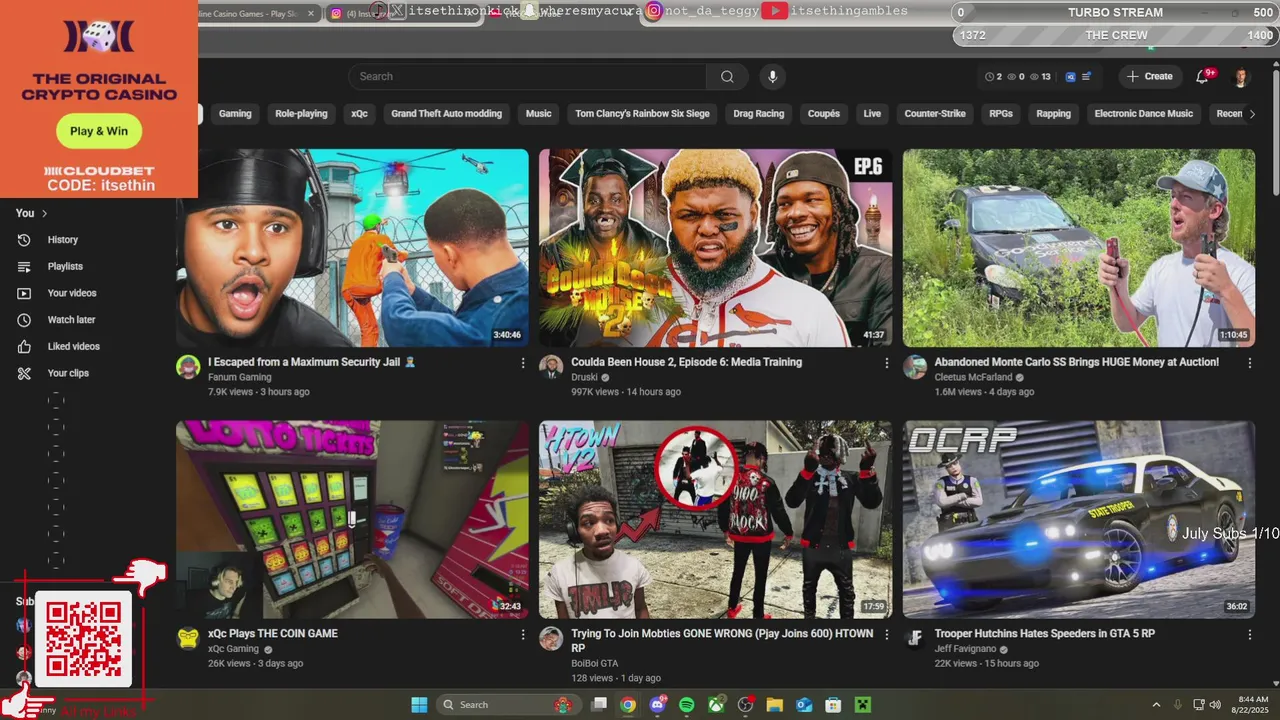Image resolution: width=1280 pixels, height=720 pixels.
Task: Select the Rapping chip
Action: (1053, 114)
